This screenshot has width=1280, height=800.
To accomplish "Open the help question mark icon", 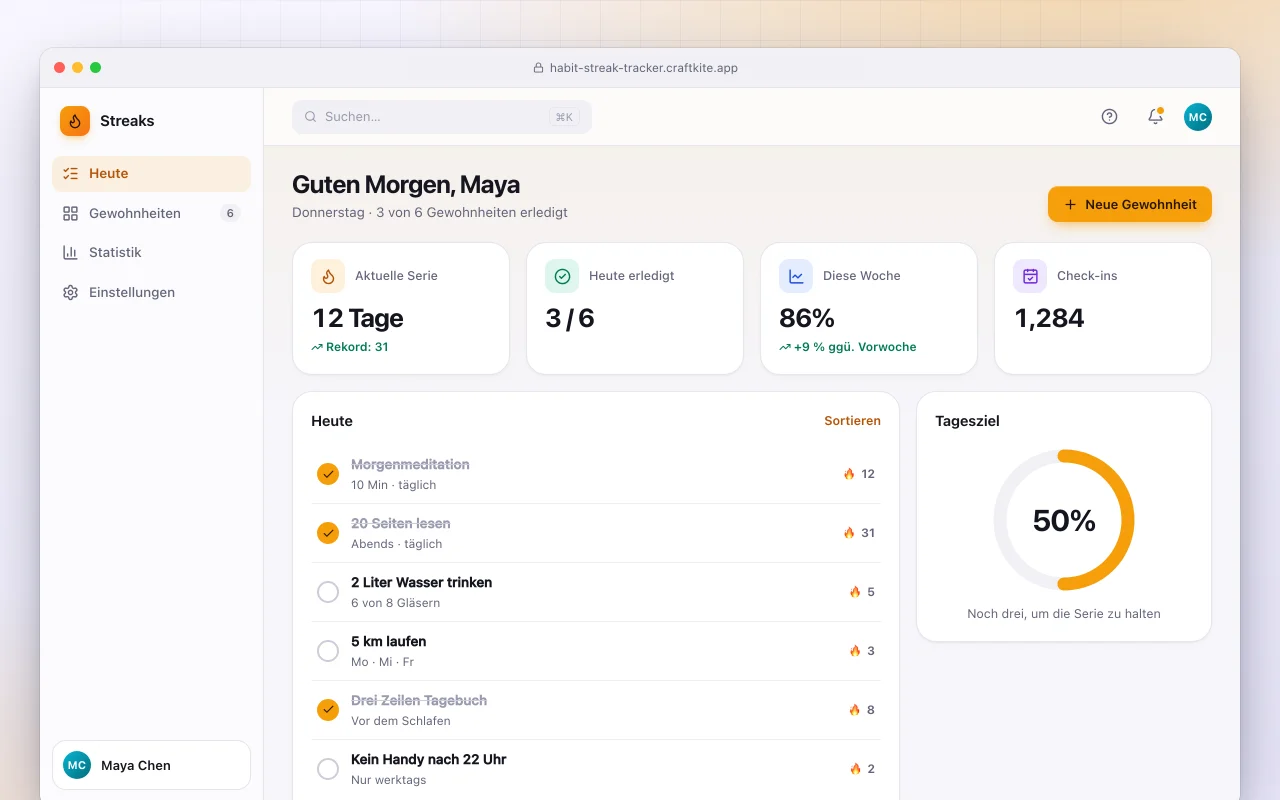I will (1109, 117).
